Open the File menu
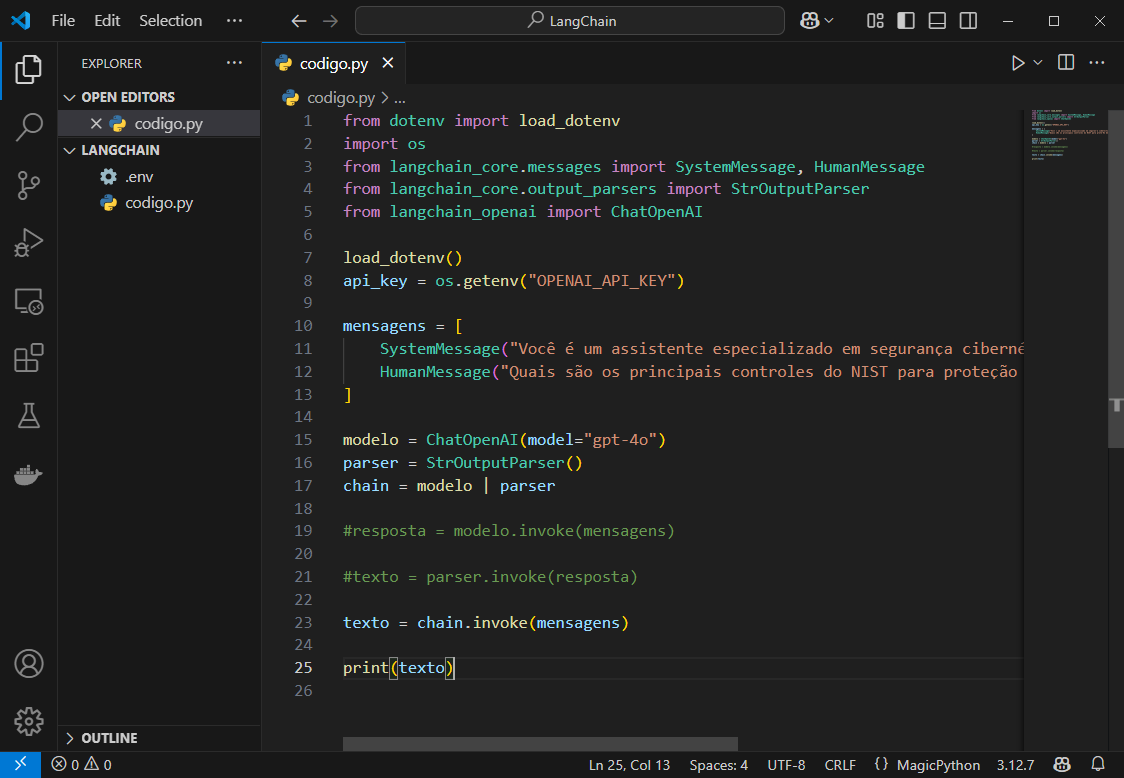 click(x=63, y=21)
